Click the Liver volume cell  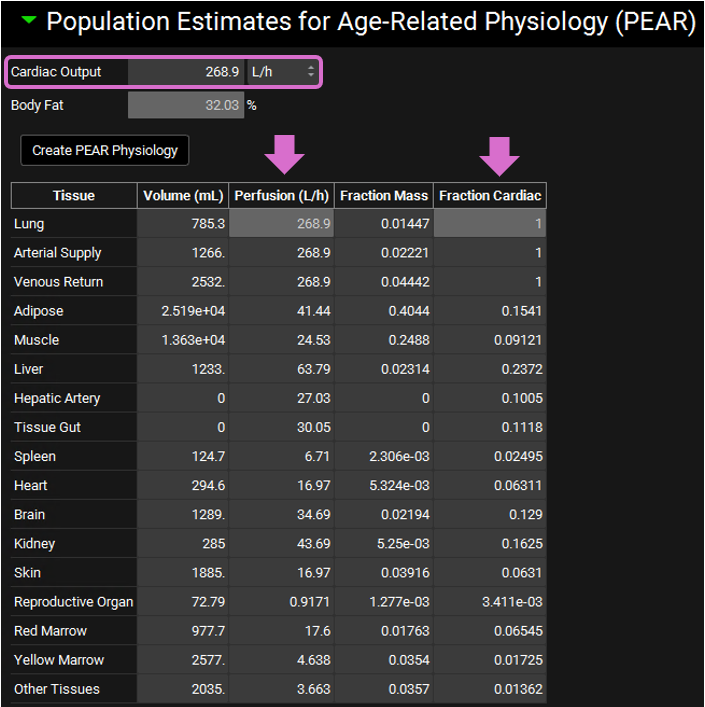click(183, 369)
